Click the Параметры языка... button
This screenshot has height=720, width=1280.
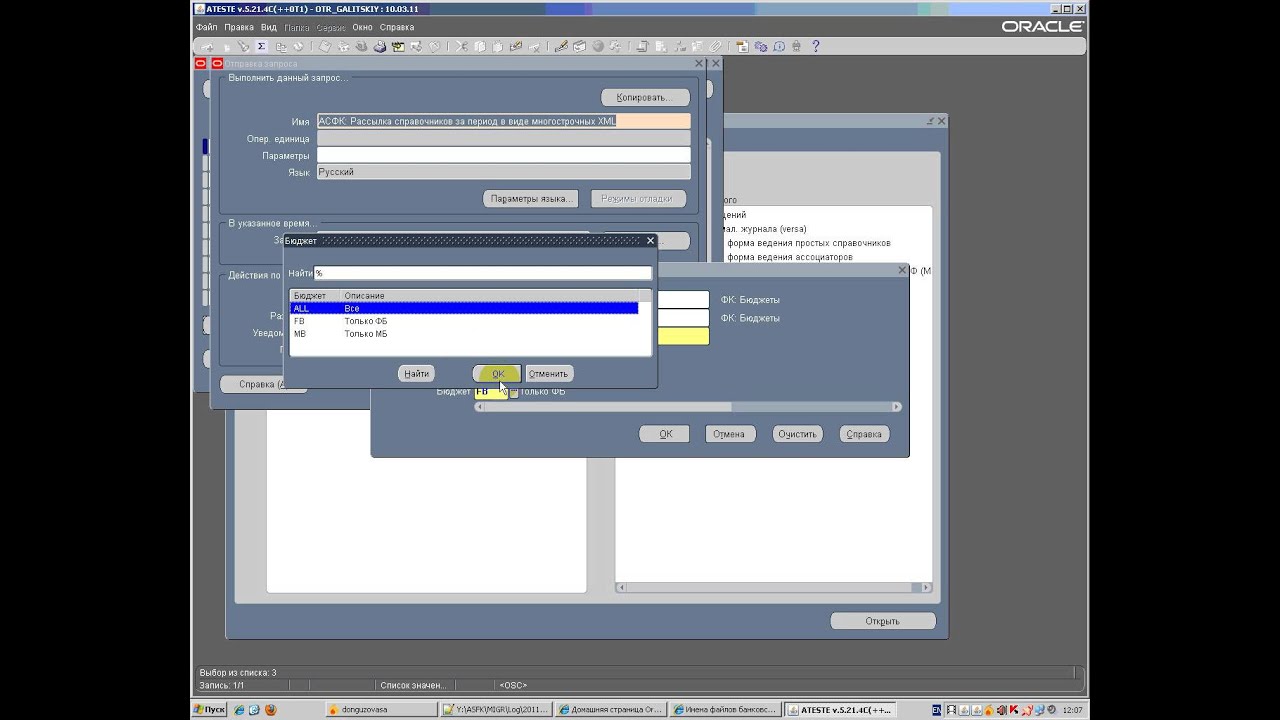[531, 198]
